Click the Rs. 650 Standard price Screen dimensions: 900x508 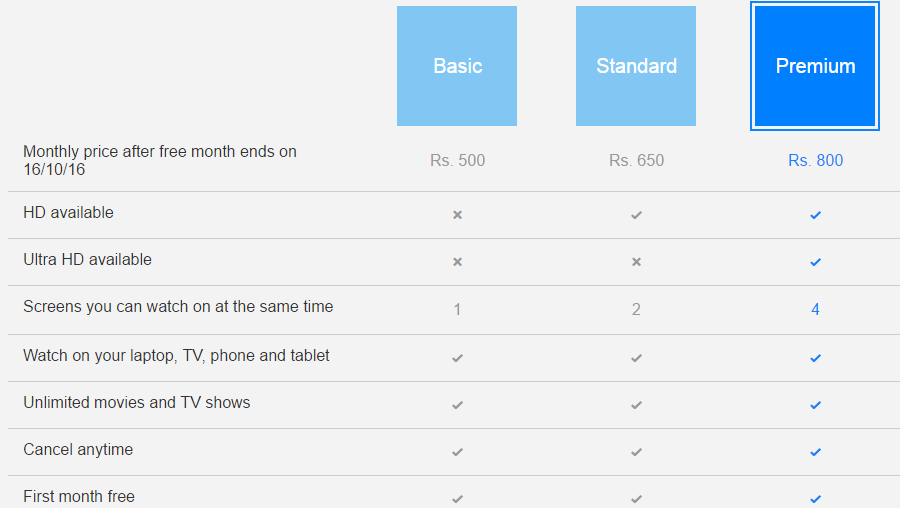[636, 160]
